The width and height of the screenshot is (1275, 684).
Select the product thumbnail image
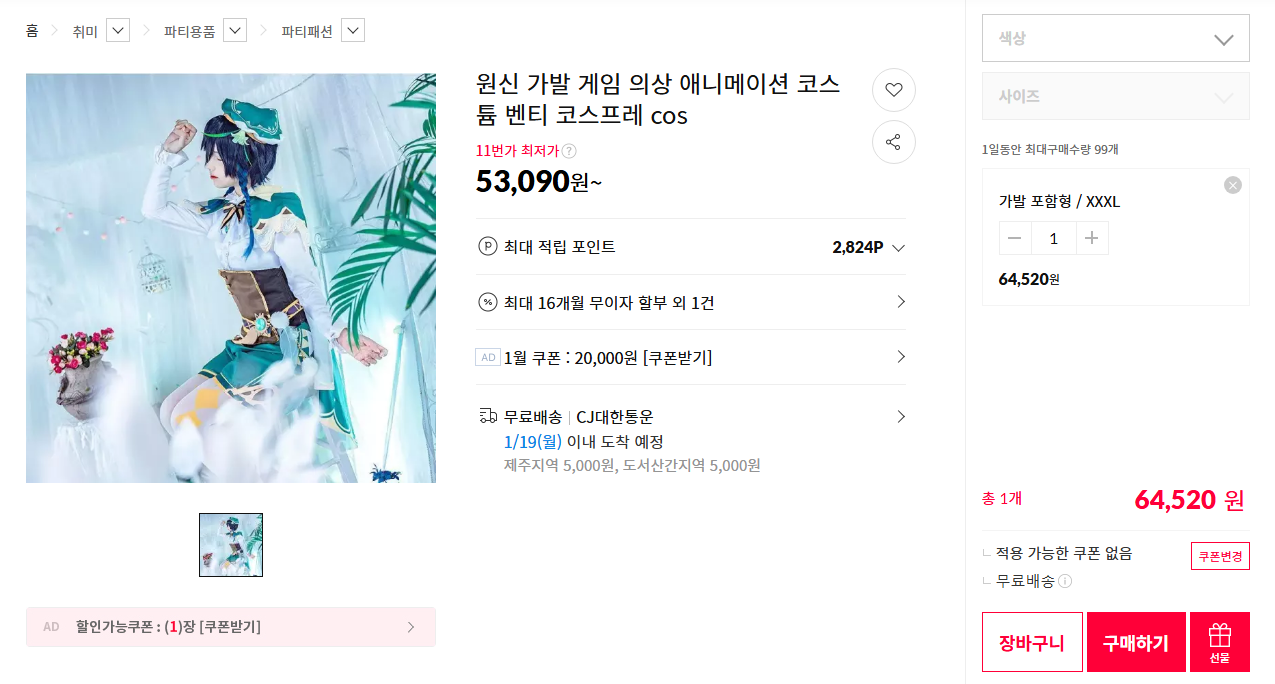(x=231, y=545)
